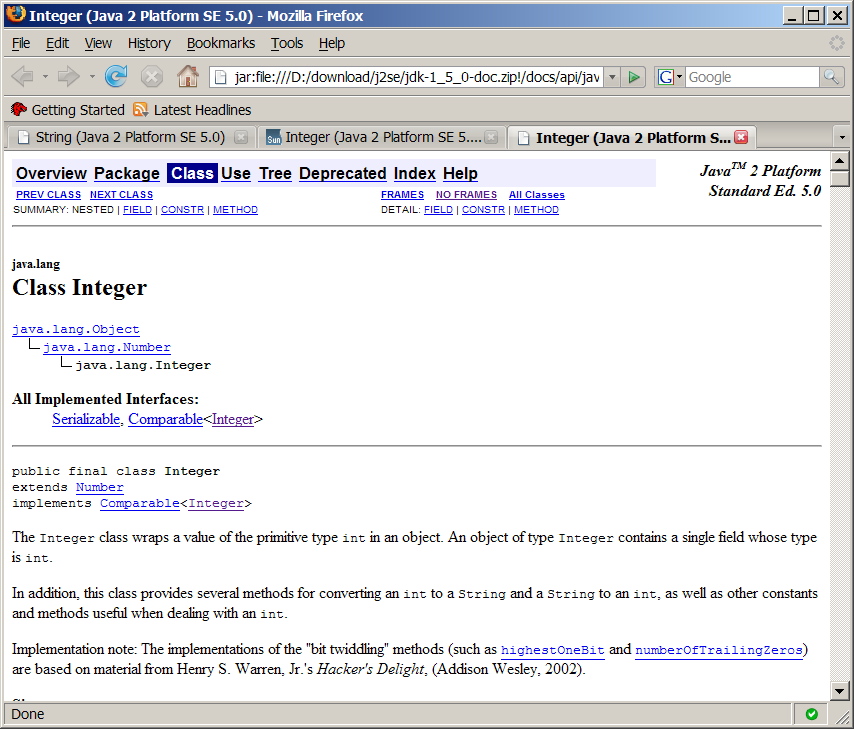Click the search magnifier icon
This screenshot has width=854, height=729.
tap(831, 77)
